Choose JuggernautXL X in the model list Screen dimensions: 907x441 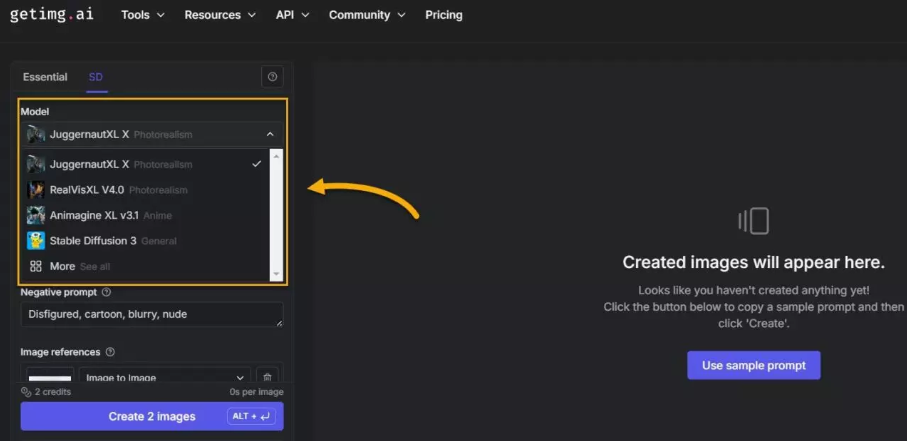145,164
